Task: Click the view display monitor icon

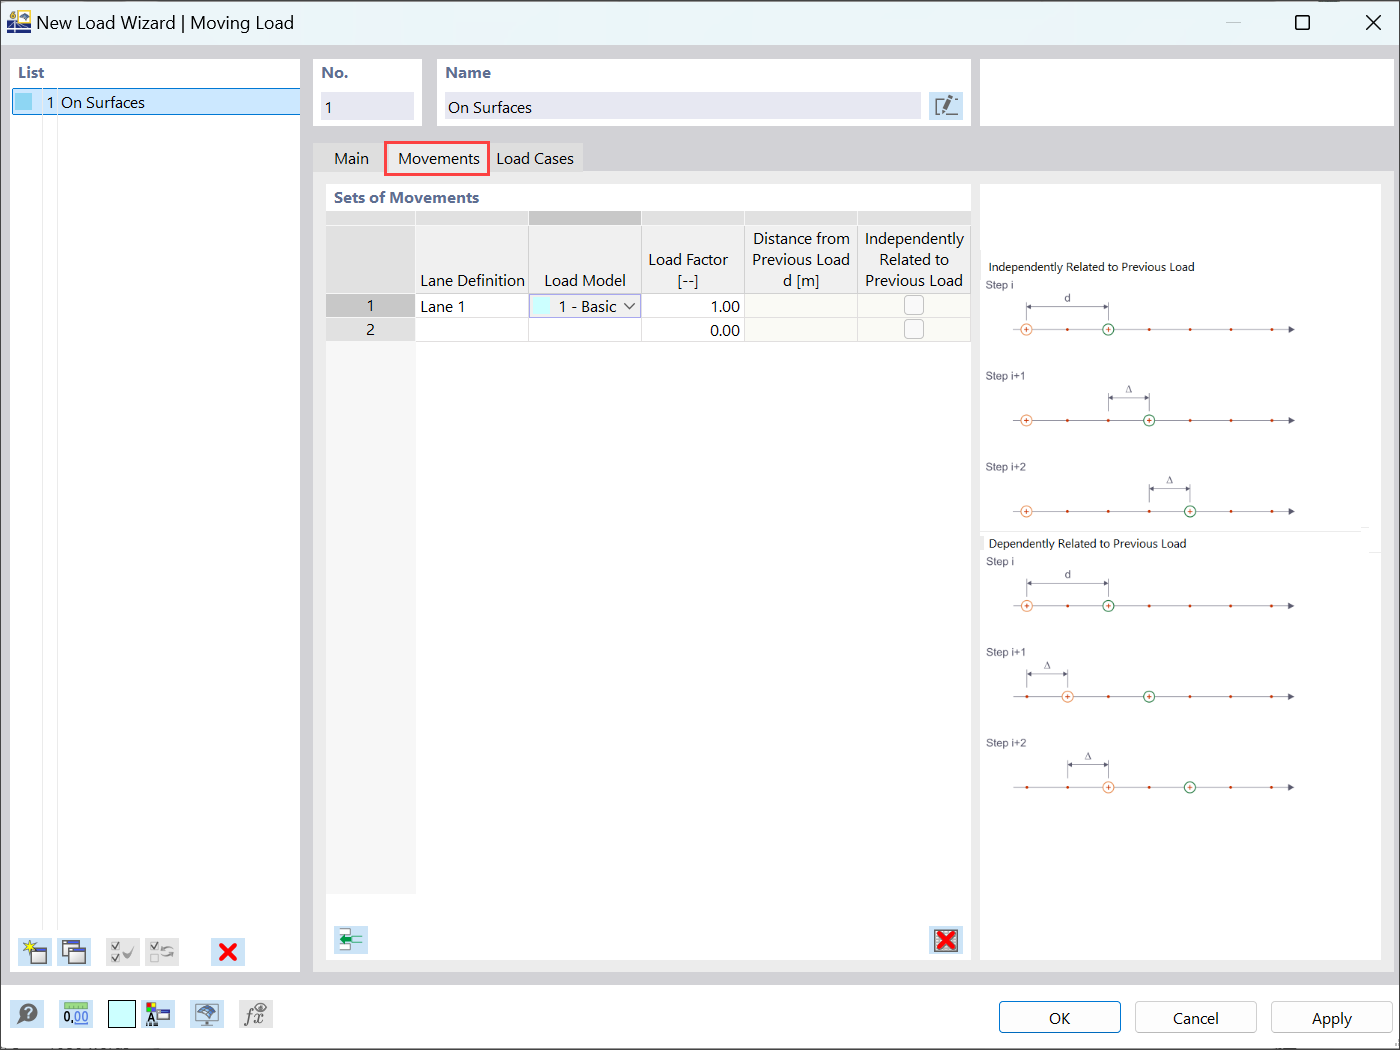Action: [207, 1015]
